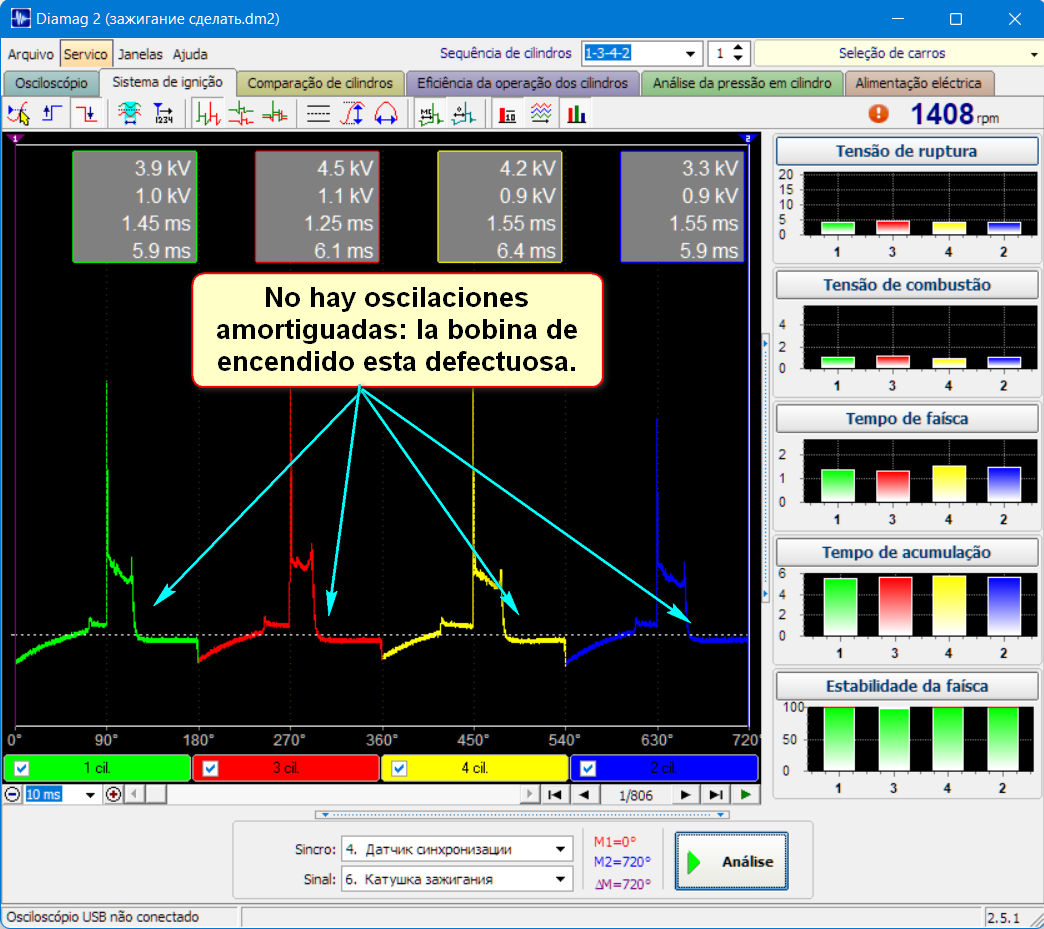Open the Sincro source dropdown

(x=560, y=849)
